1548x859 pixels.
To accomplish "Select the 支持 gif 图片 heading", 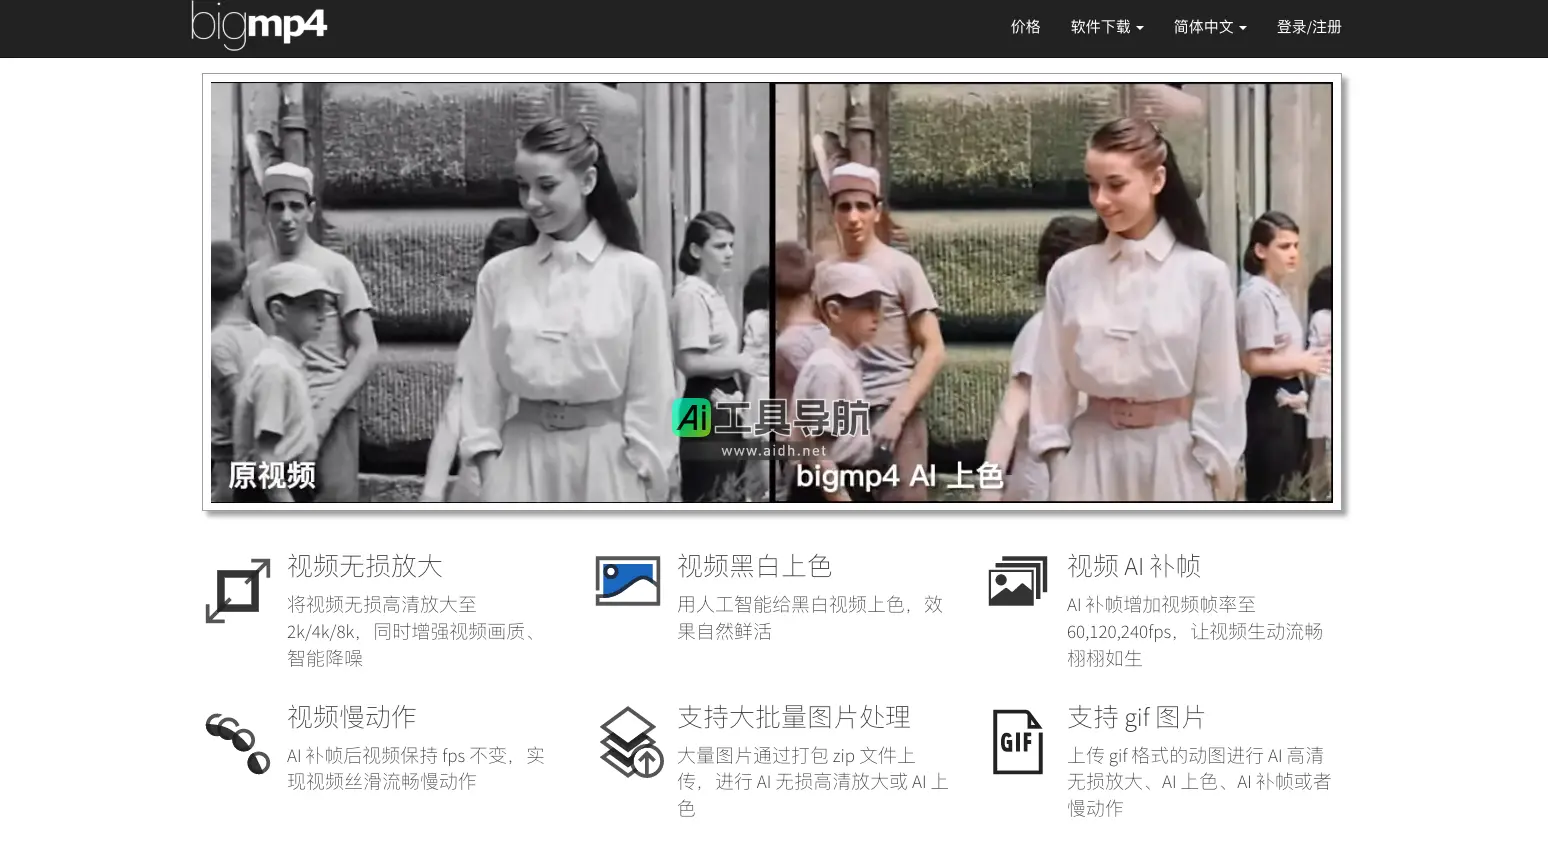I will coord(1136,717).
